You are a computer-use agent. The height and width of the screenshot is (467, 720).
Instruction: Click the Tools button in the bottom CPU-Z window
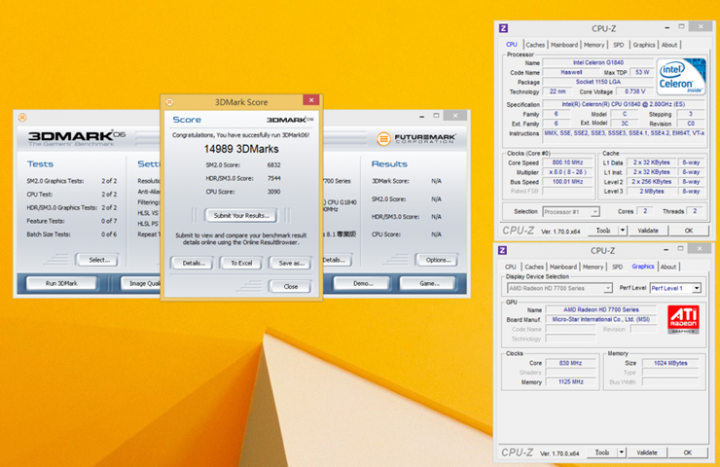(602, 452)
